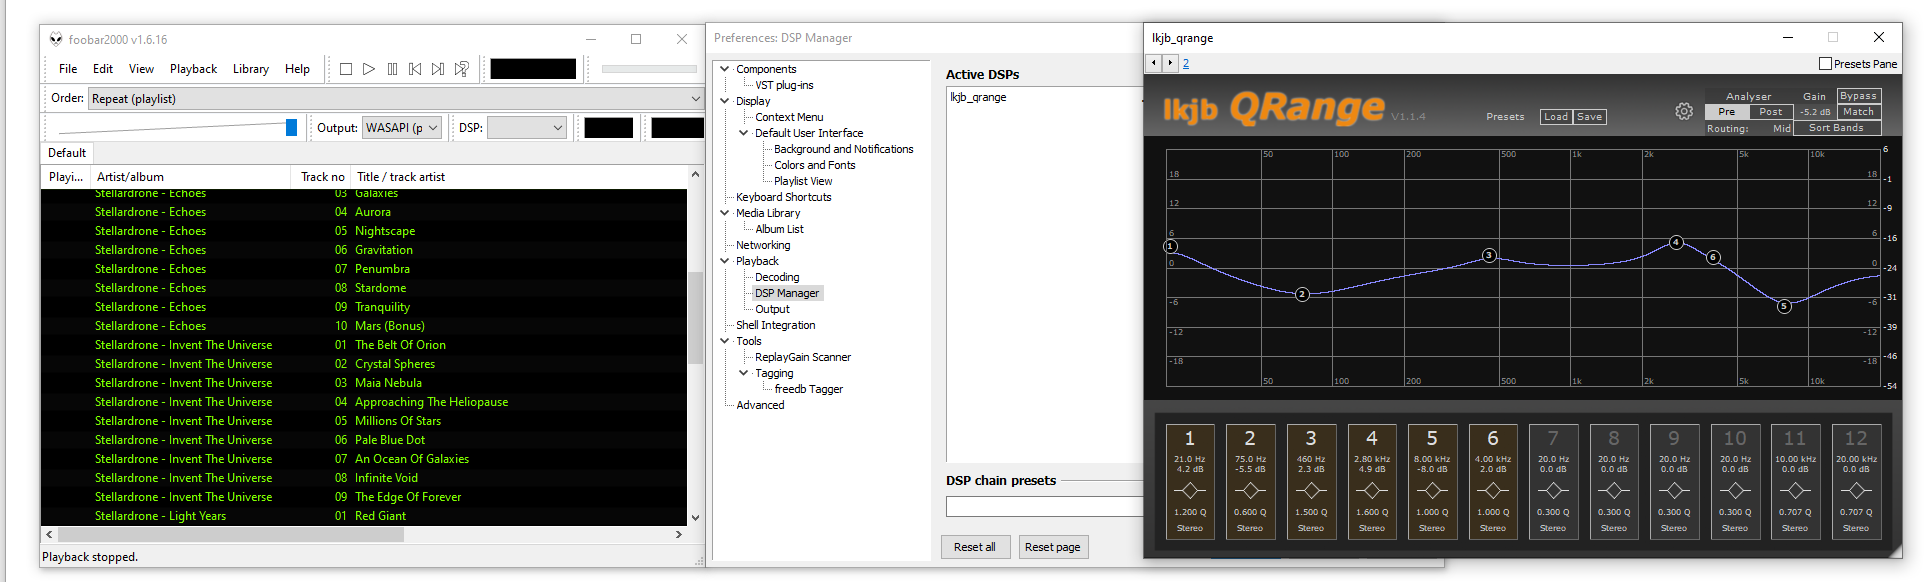Load a preset in QRange
This screenshot has width=1932, height=582.
pos(1556,117)
